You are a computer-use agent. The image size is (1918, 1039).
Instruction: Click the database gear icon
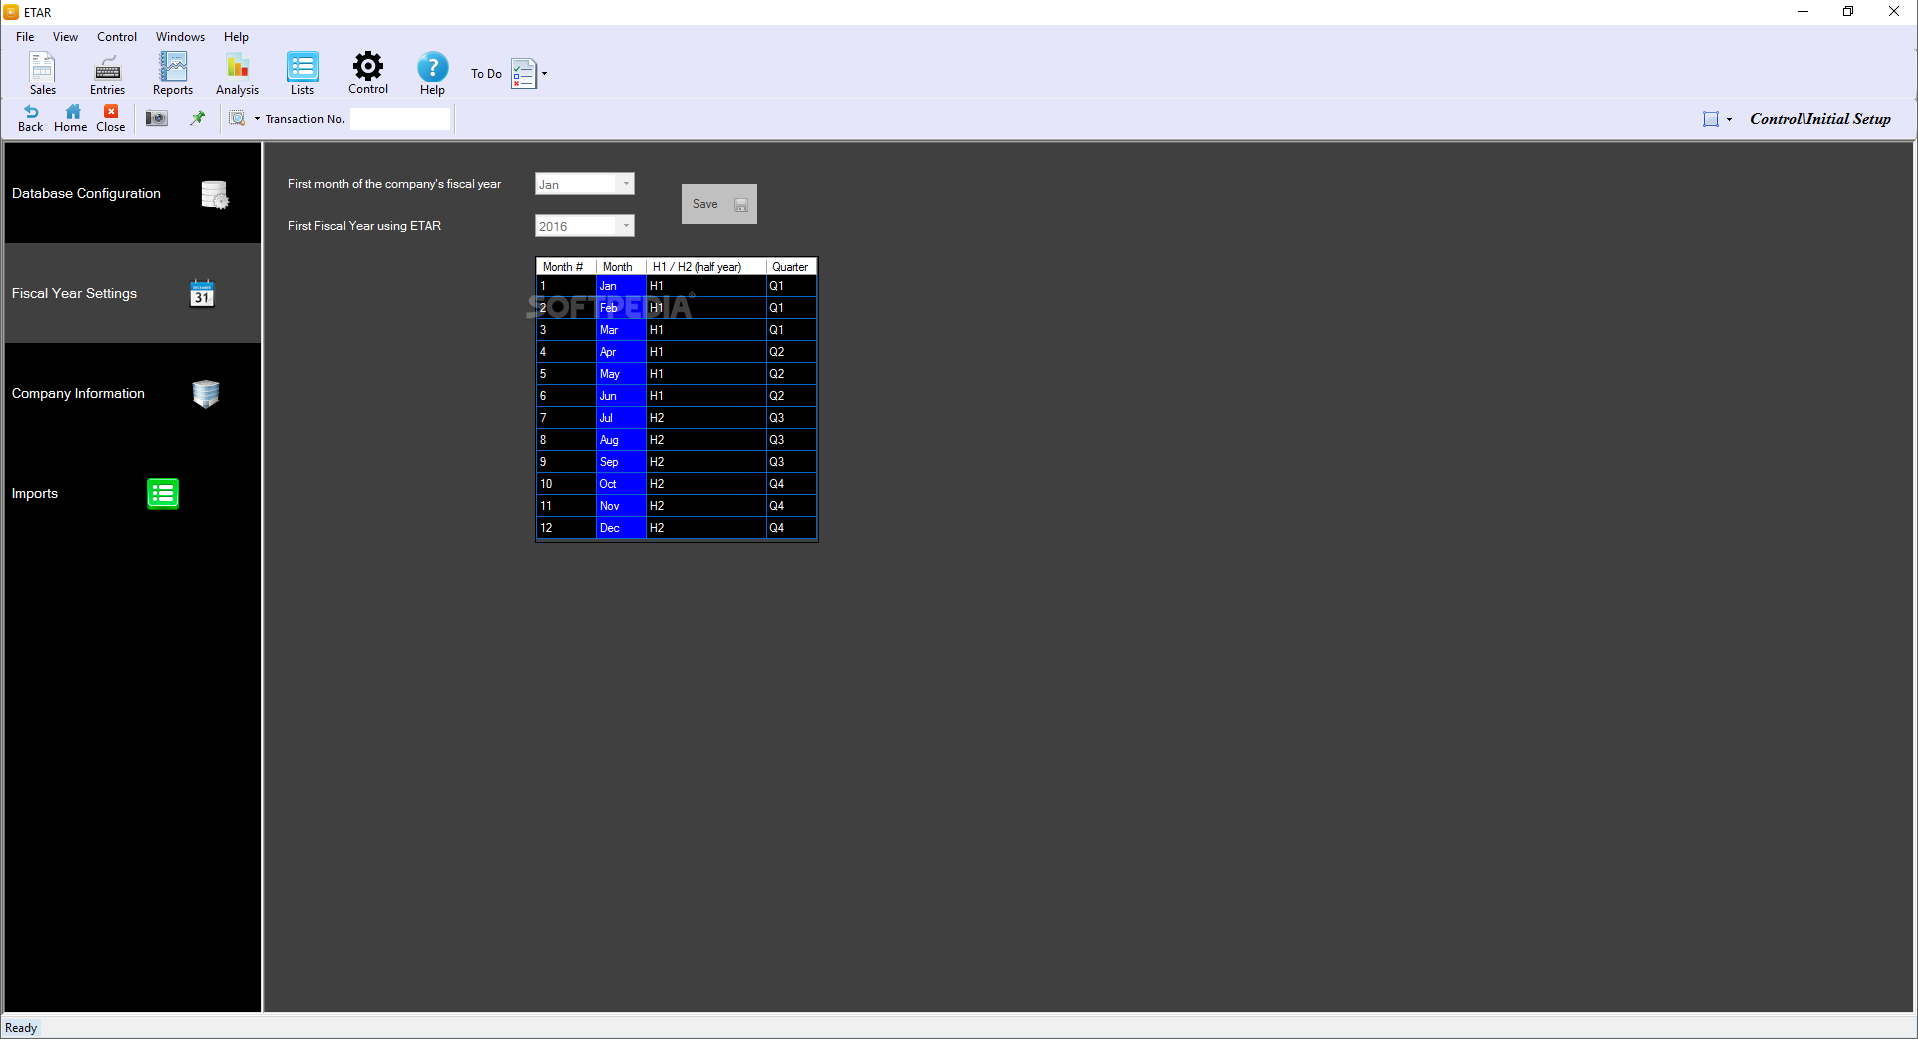[x=214, y=194]
